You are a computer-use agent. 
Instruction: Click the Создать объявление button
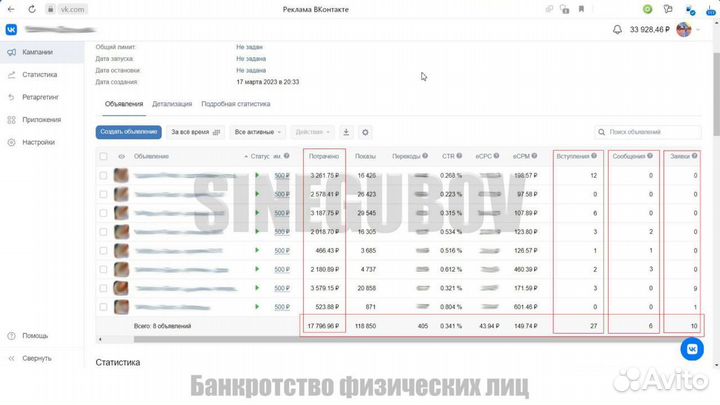tap(129, 132)
